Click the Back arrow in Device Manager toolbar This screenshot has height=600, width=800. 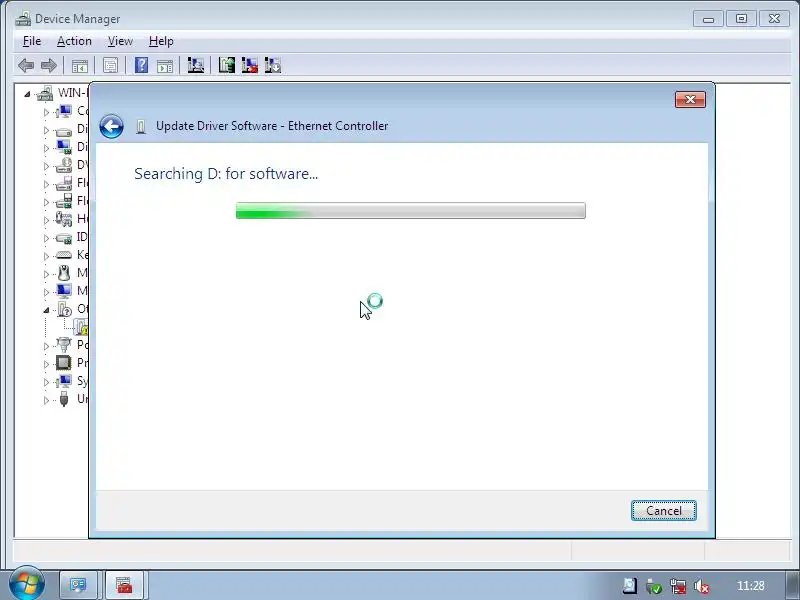pos(26,65)
